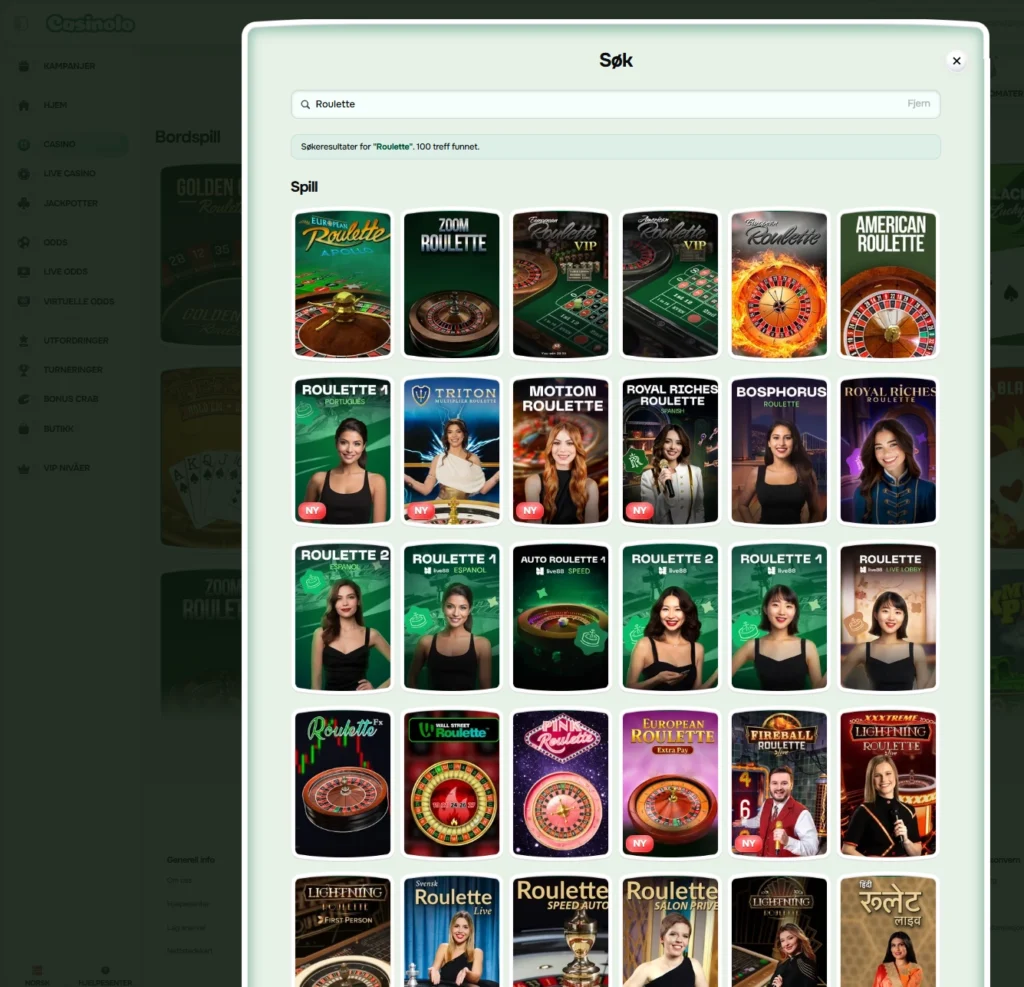This screenshot has width=1024, height=987.
Task: Open European Roulette VIP game
Action: click(561, 283)
